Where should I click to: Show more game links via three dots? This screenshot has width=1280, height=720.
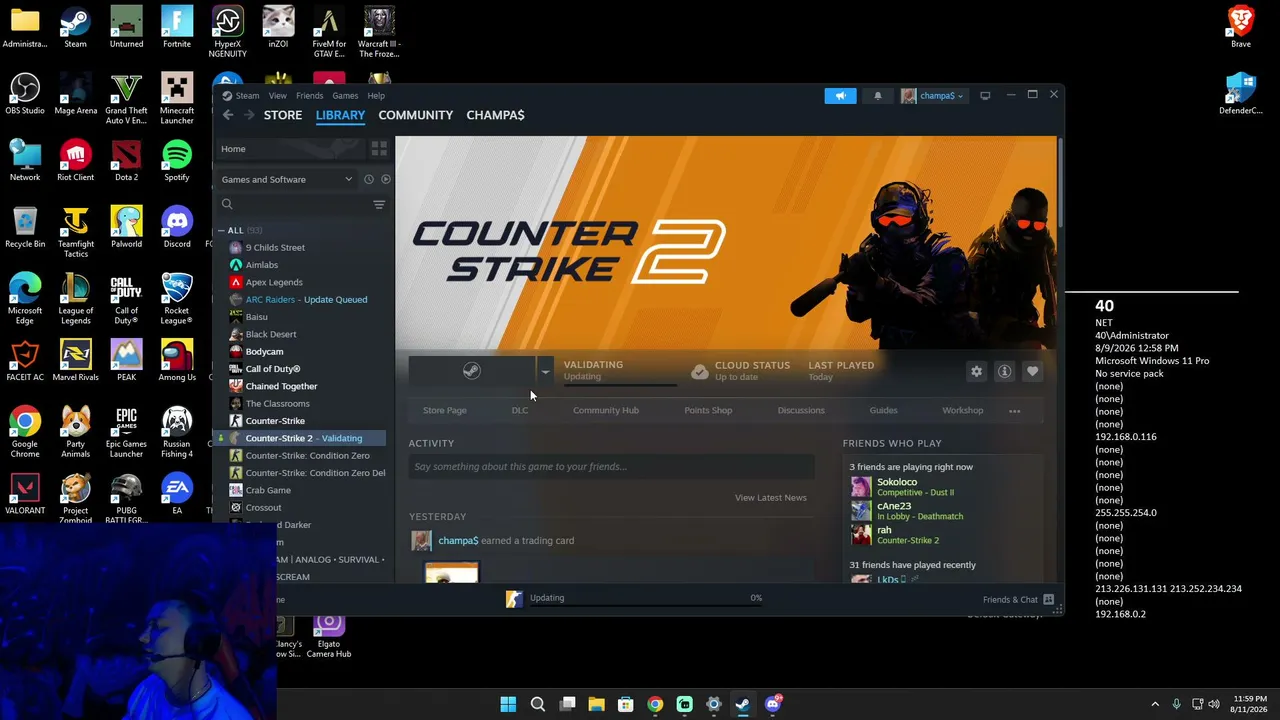click(1015, 411)
